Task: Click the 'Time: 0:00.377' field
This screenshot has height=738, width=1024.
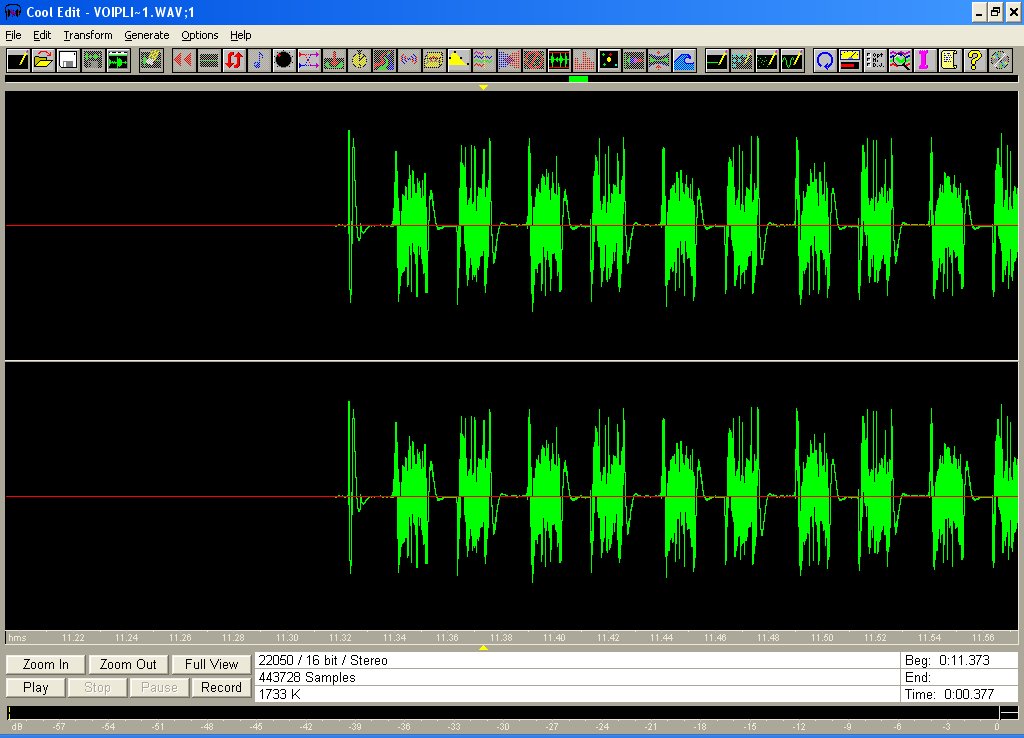Action: pos(959,694)
